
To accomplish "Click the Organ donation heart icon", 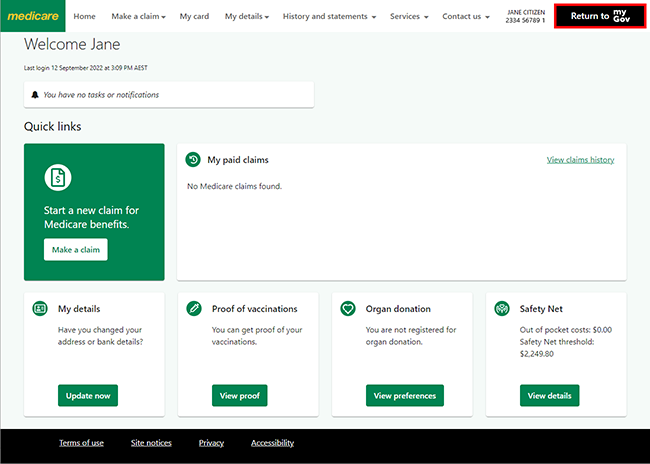I will tap(347, 309).
